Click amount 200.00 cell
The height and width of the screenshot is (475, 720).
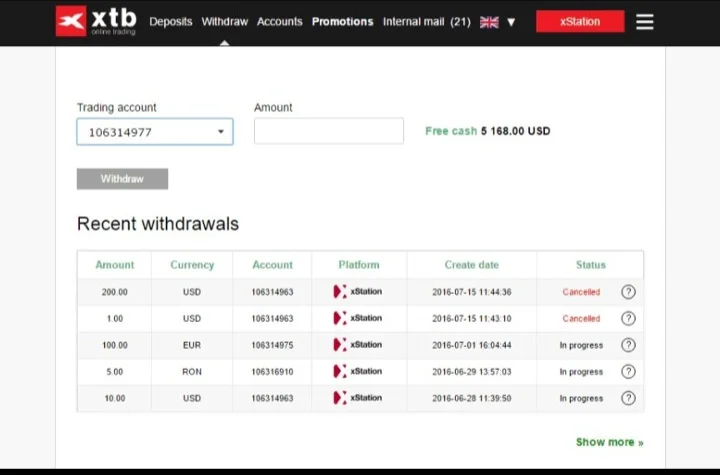115,292
